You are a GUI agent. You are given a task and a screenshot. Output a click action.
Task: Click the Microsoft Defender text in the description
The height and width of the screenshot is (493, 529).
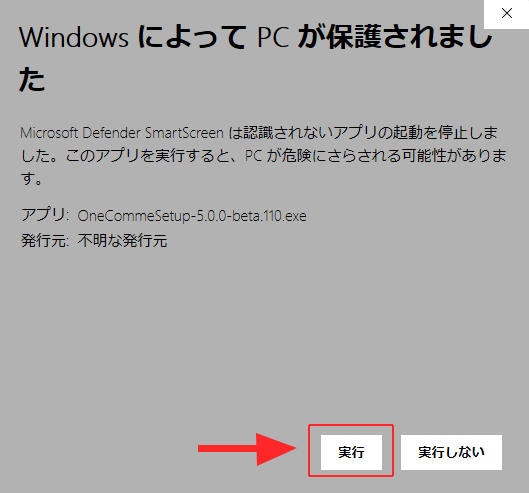80,133
